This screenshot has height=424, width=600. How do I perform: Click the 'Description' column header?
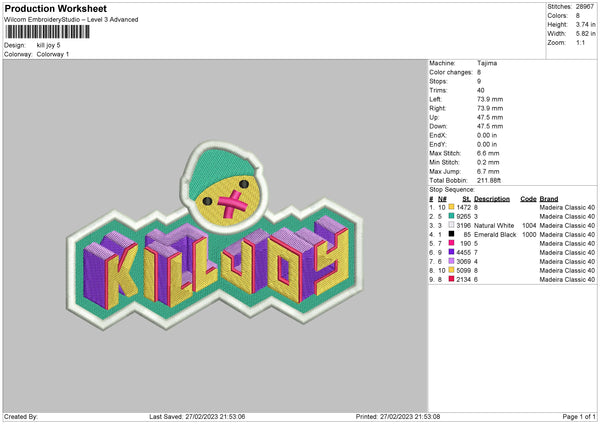click(492, 199)
